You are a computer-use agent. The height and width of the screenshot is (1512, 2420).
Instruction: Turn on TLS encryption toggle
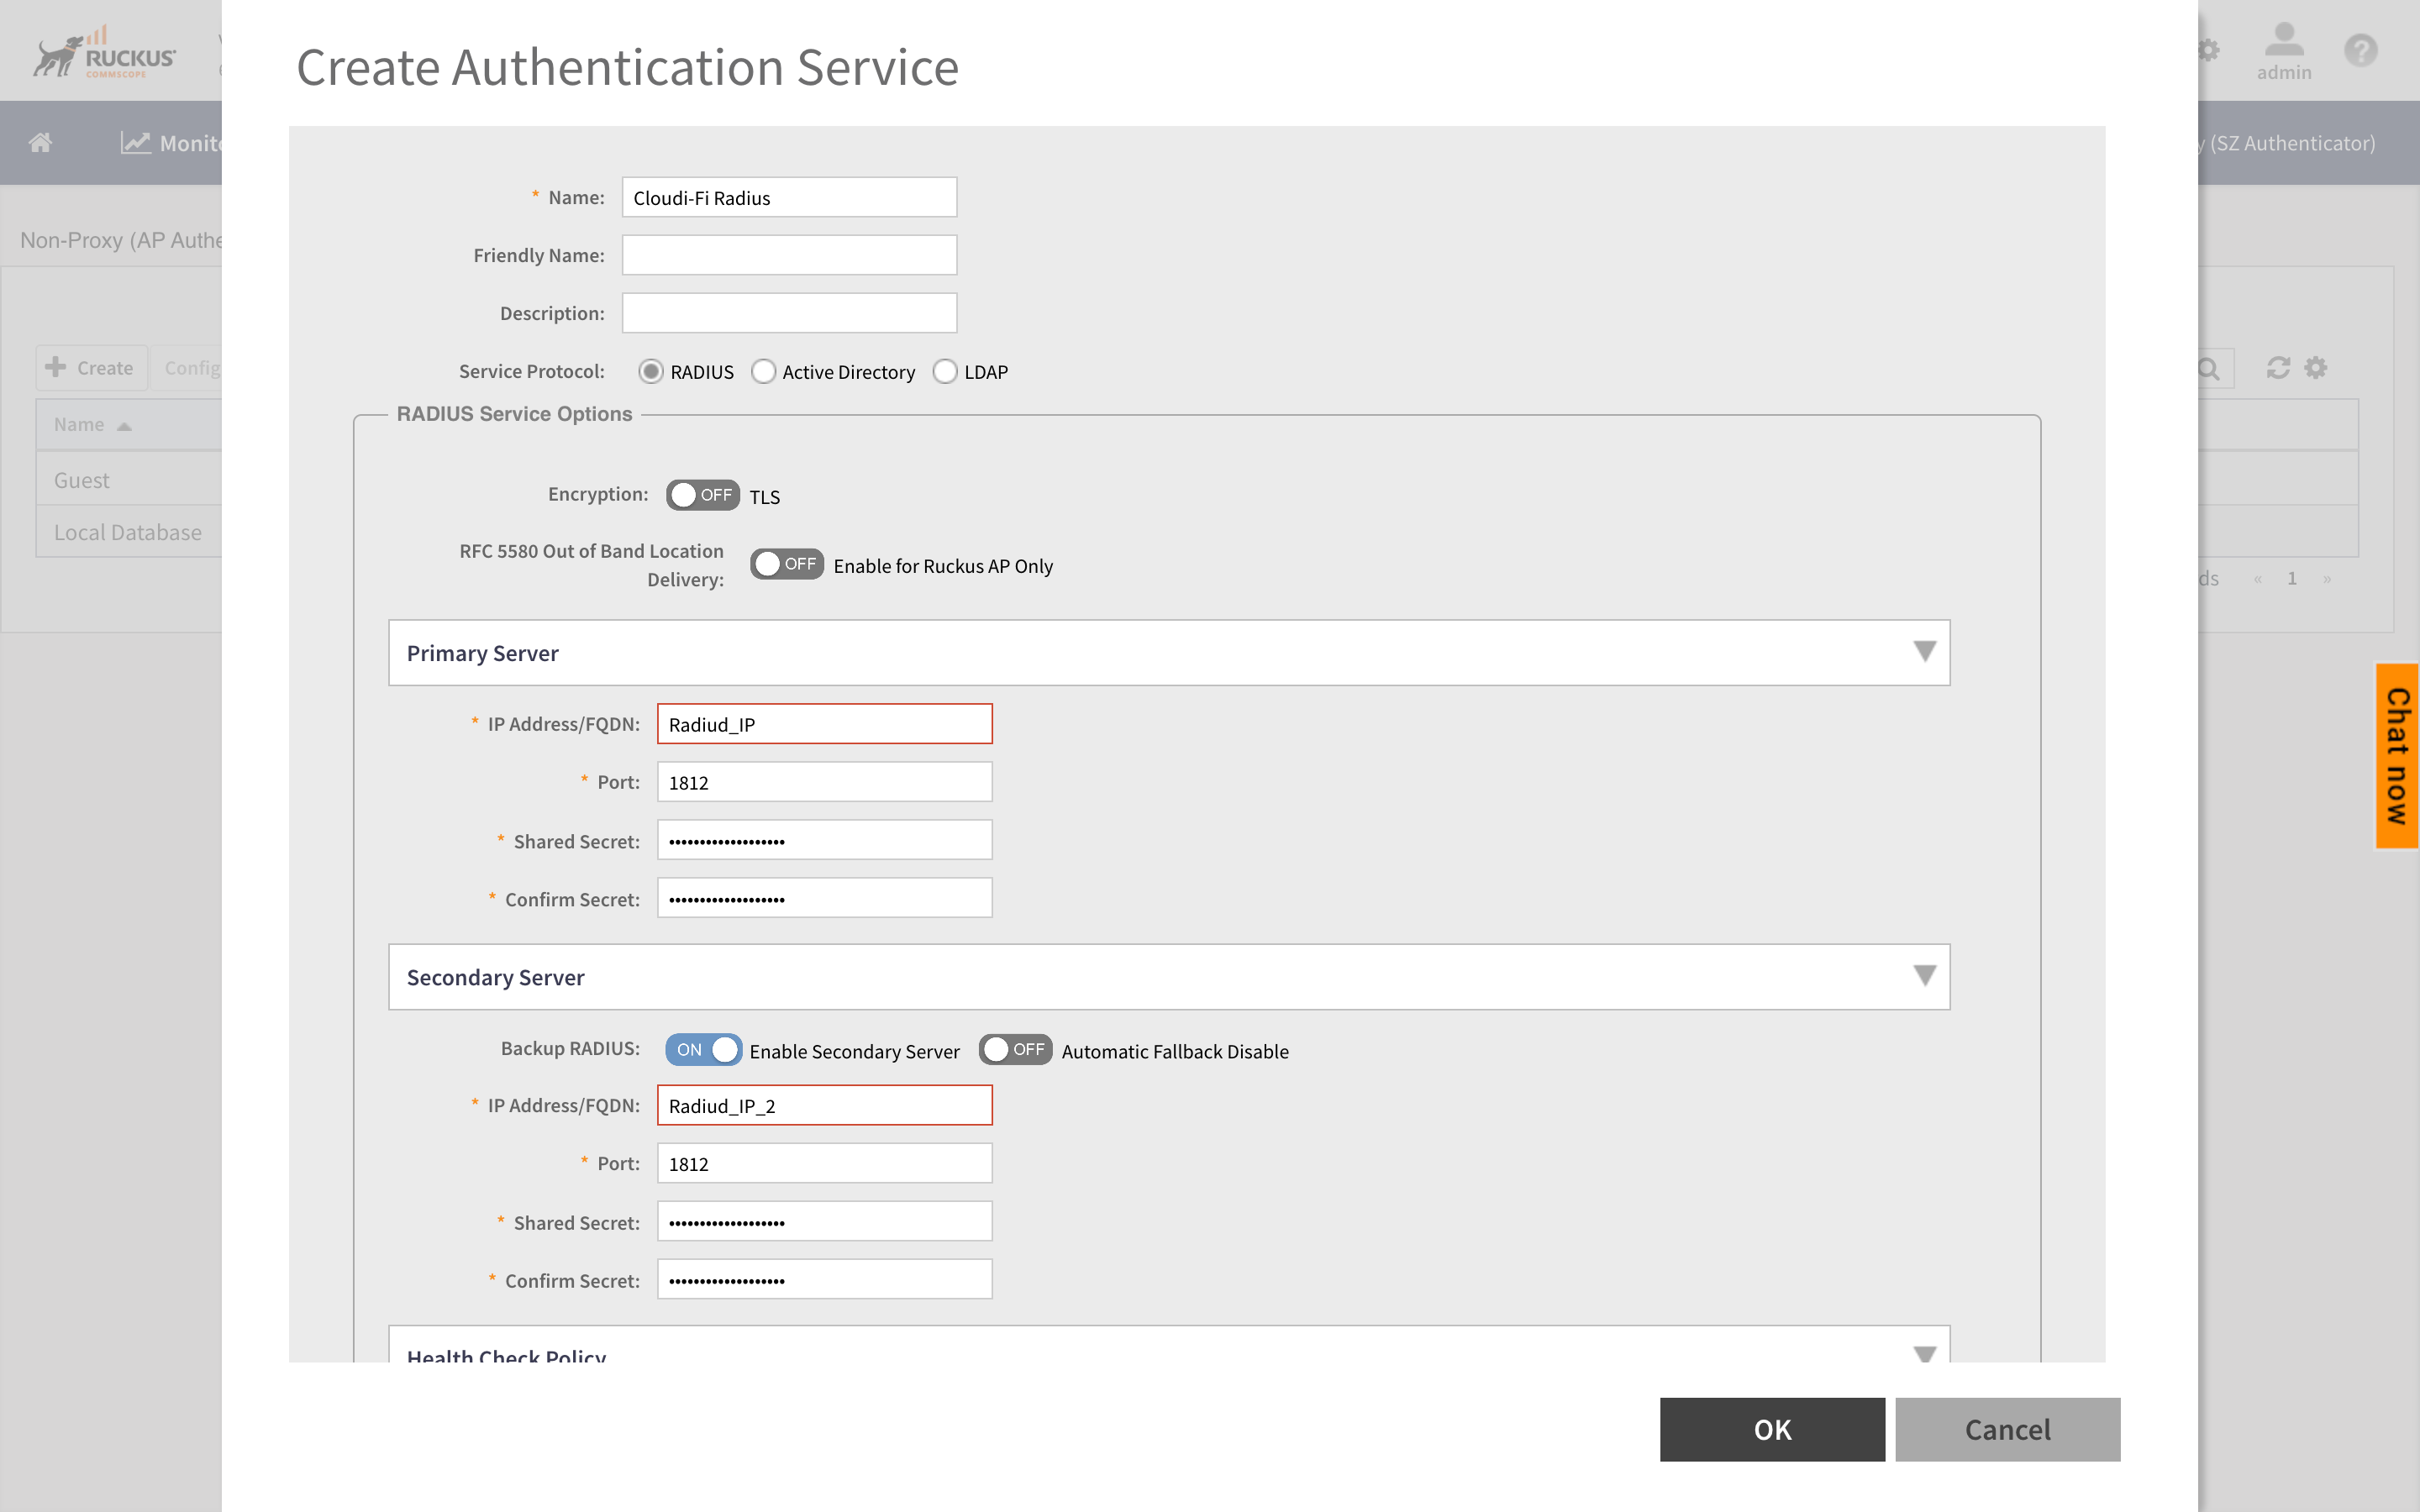[703, 495]
